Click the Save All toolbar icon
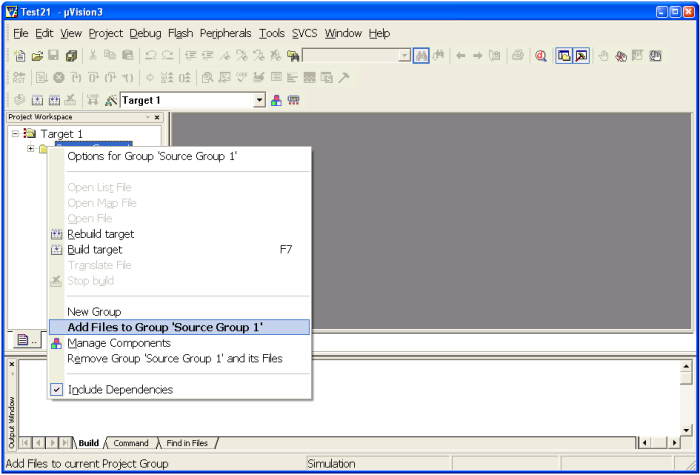The image size is (700, 475). click(71, 56)
